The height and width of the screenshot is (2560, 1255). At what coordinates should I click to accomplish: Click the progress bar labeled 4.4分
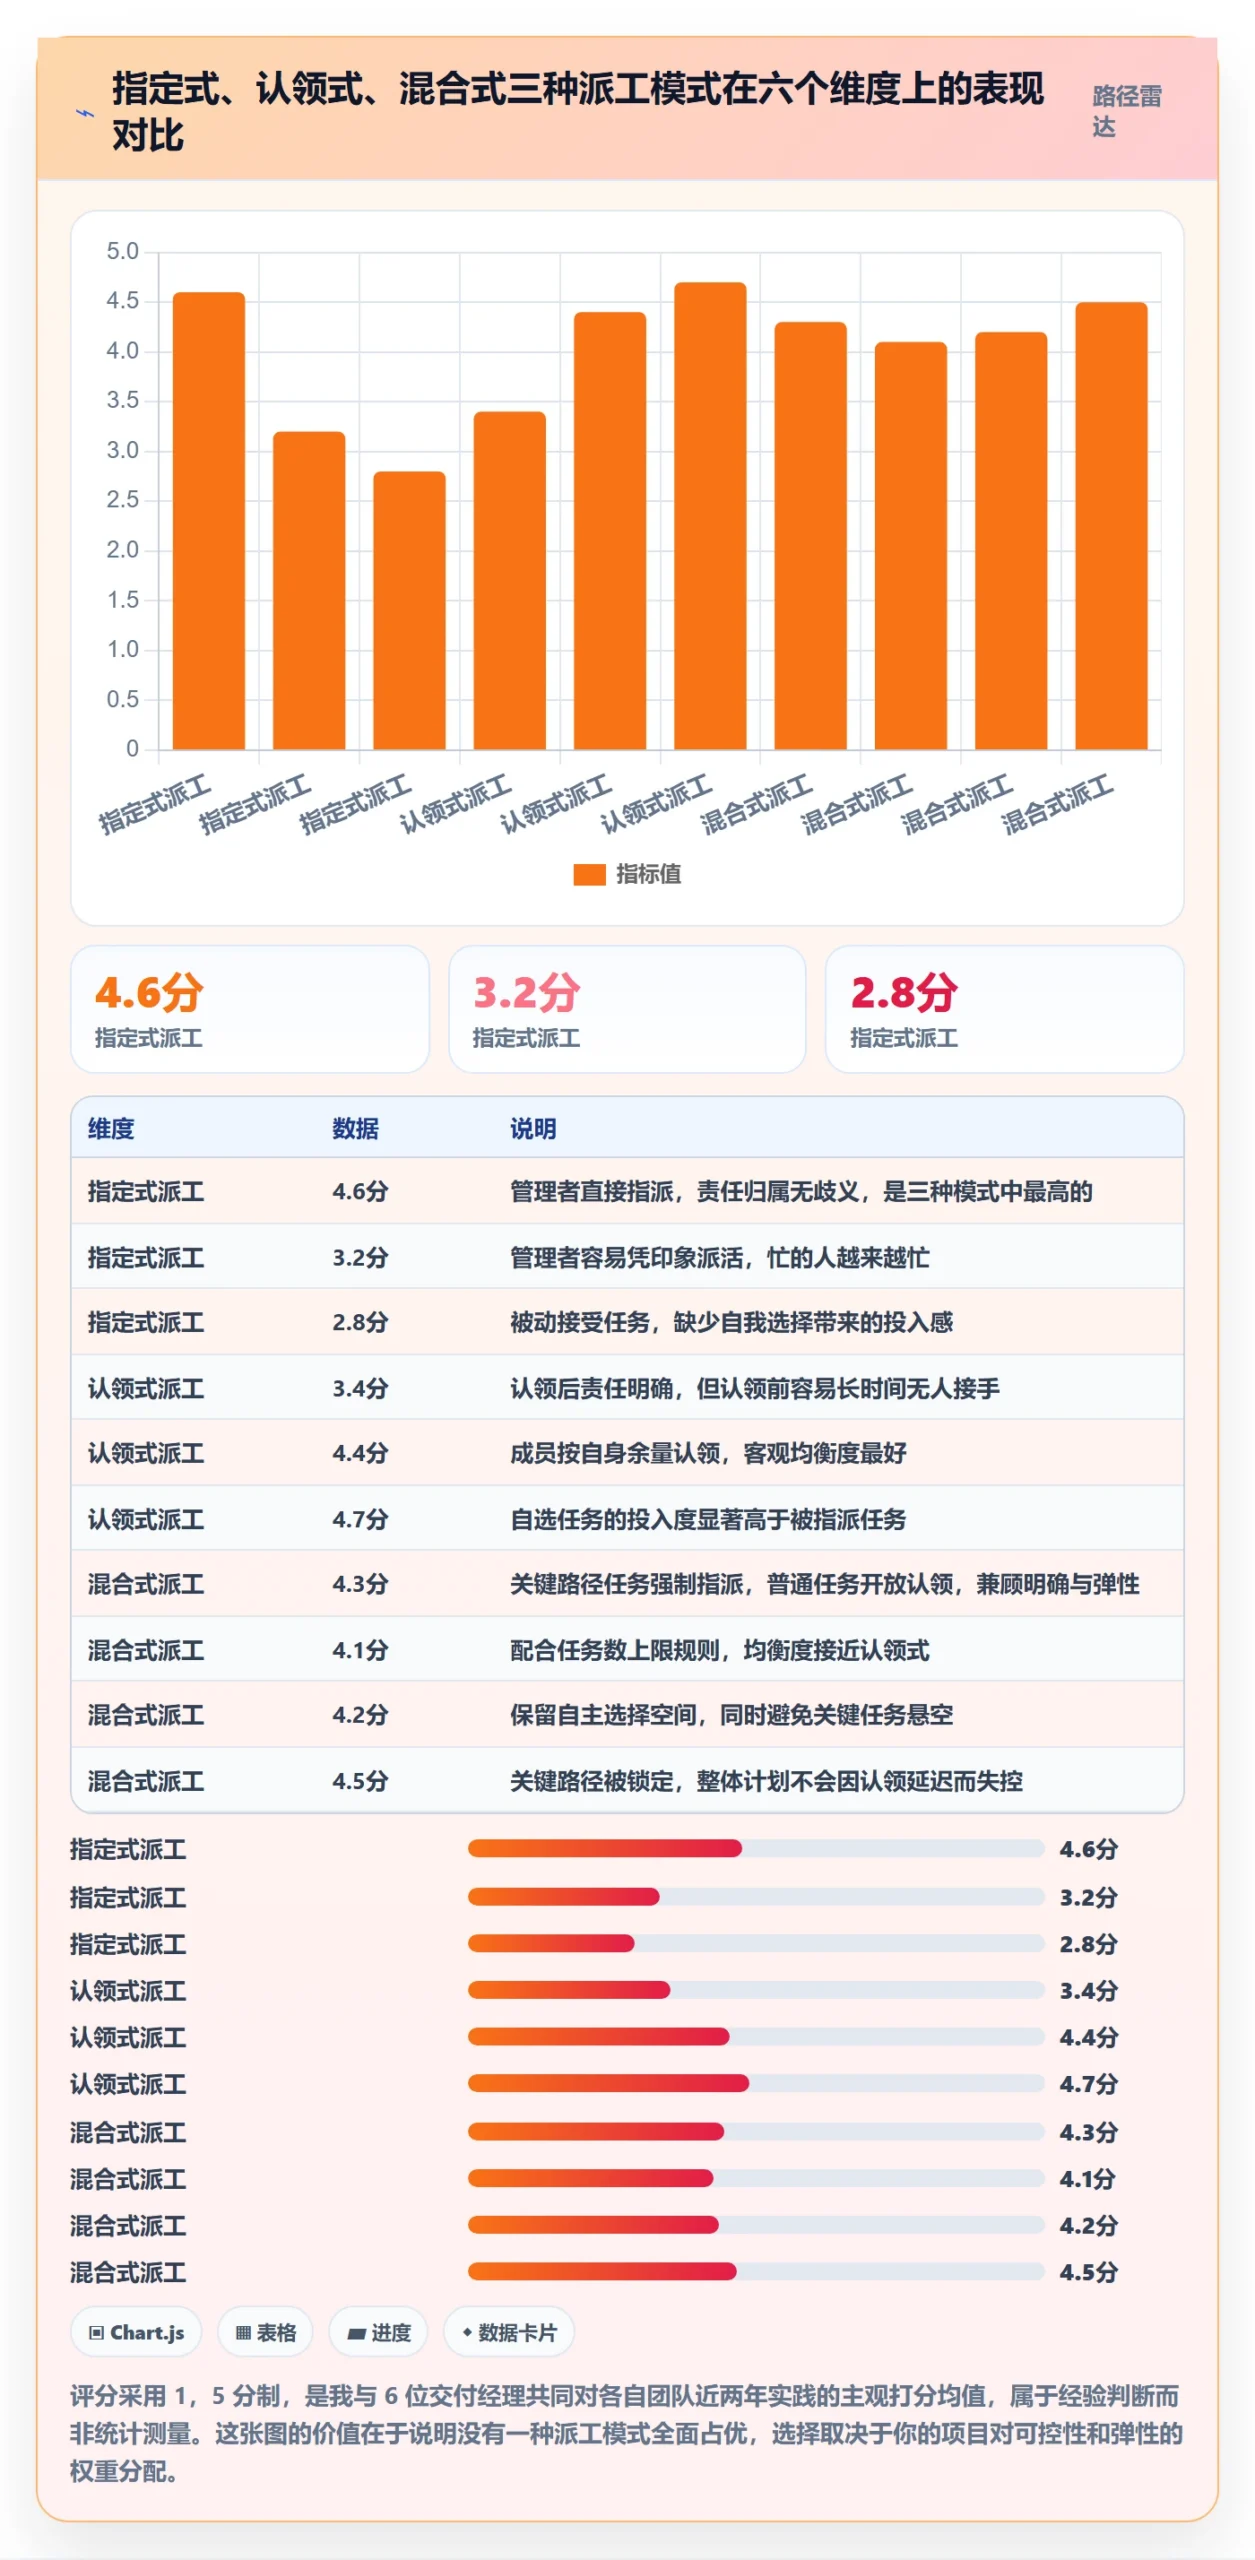(x=756, y=2037)
